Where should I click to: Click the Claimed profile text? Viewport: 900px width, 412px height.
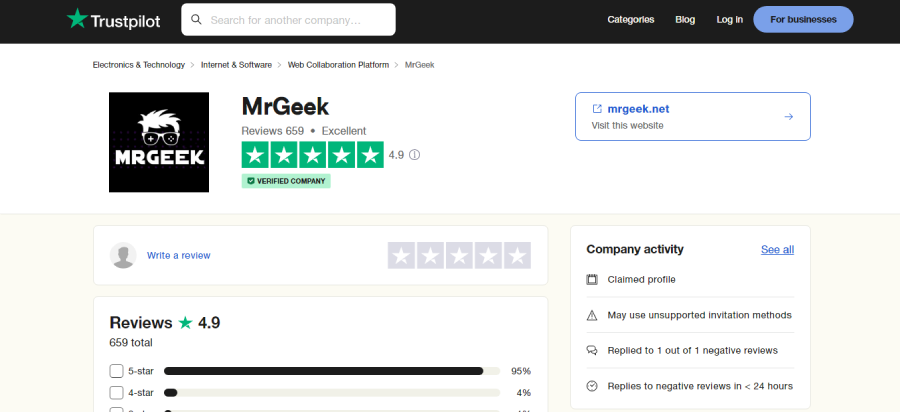pos(642,279)
